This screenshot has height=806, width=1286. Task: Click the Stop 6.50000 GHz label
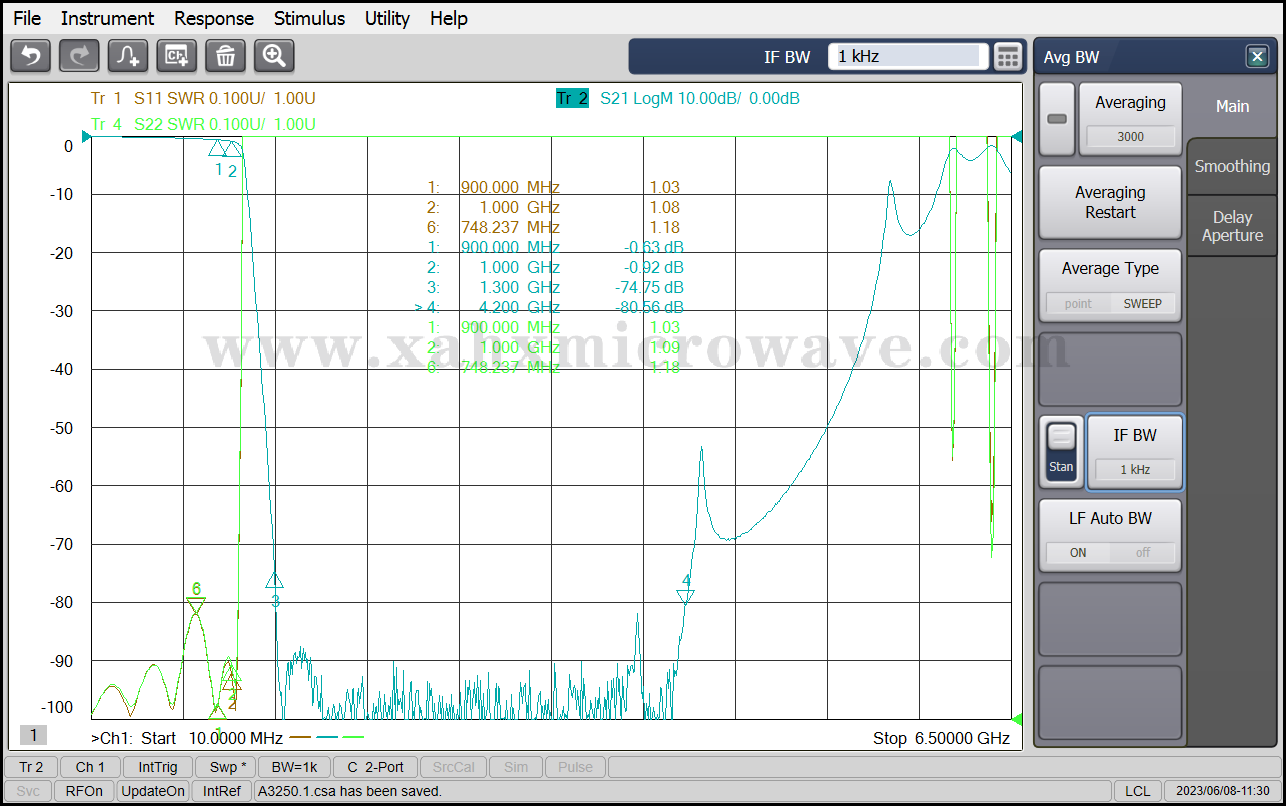941,738
